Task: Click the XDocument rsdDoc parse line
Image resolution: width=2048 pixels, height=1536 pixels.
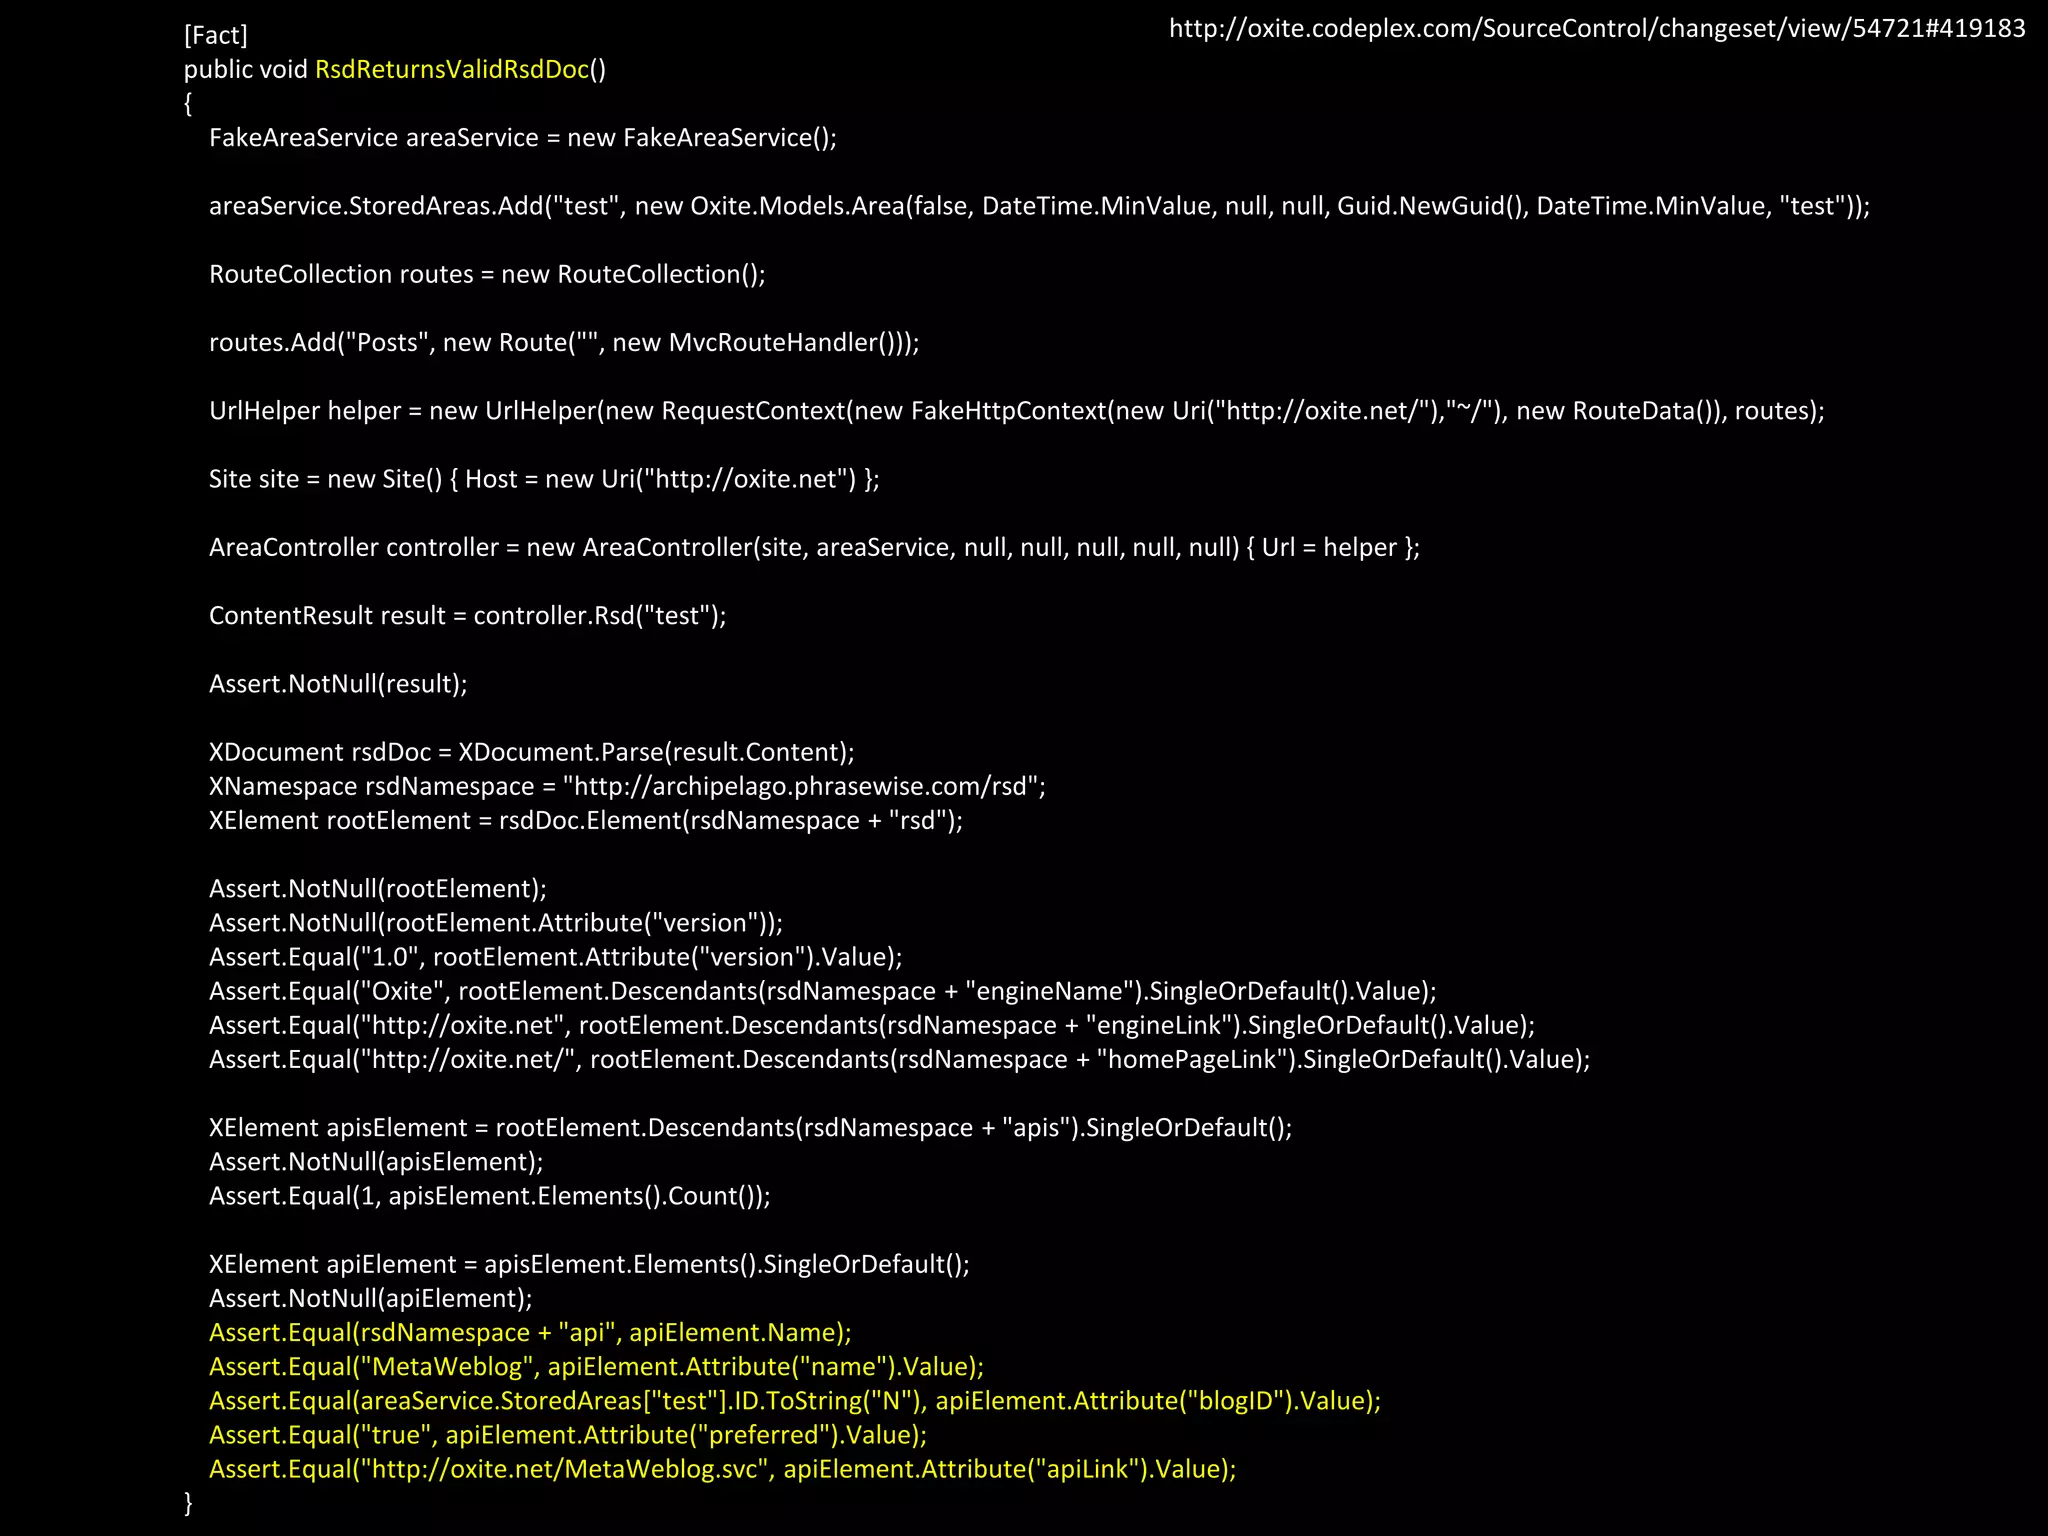Action: (x=532, y=752)
